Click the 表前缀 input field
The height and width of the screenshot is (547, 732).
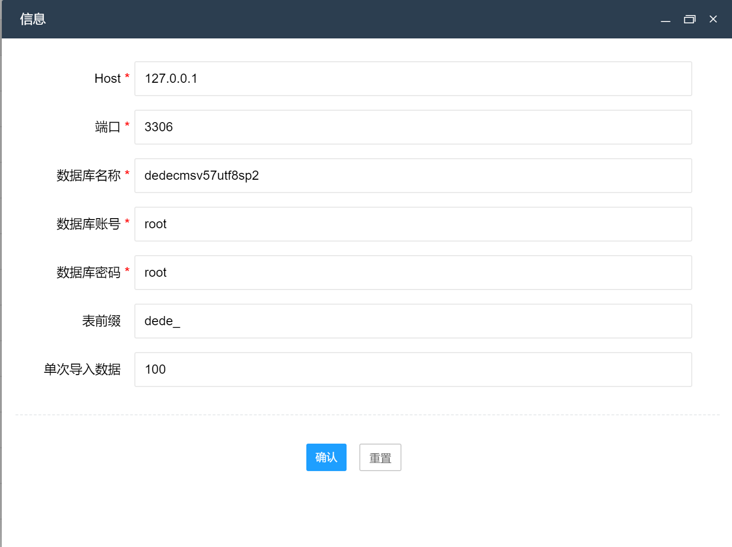413,321
